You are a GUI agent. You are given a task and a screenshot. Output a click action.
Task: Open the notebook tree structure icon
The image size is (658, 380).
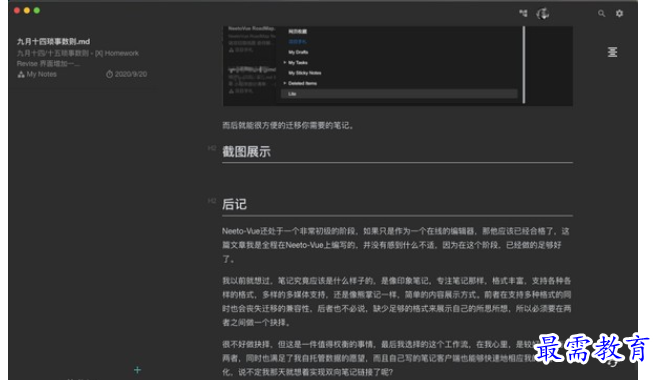(x=523, y=13)
